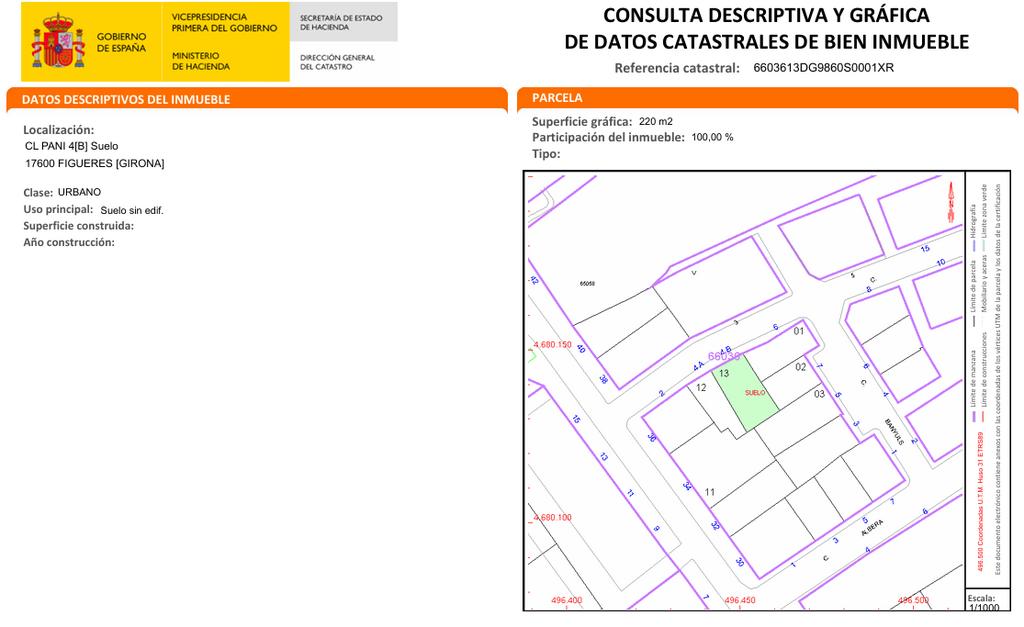Click the Gobierno de España logo text
Viewport: 1024px width, 627px height.
(x=121, y=42)
